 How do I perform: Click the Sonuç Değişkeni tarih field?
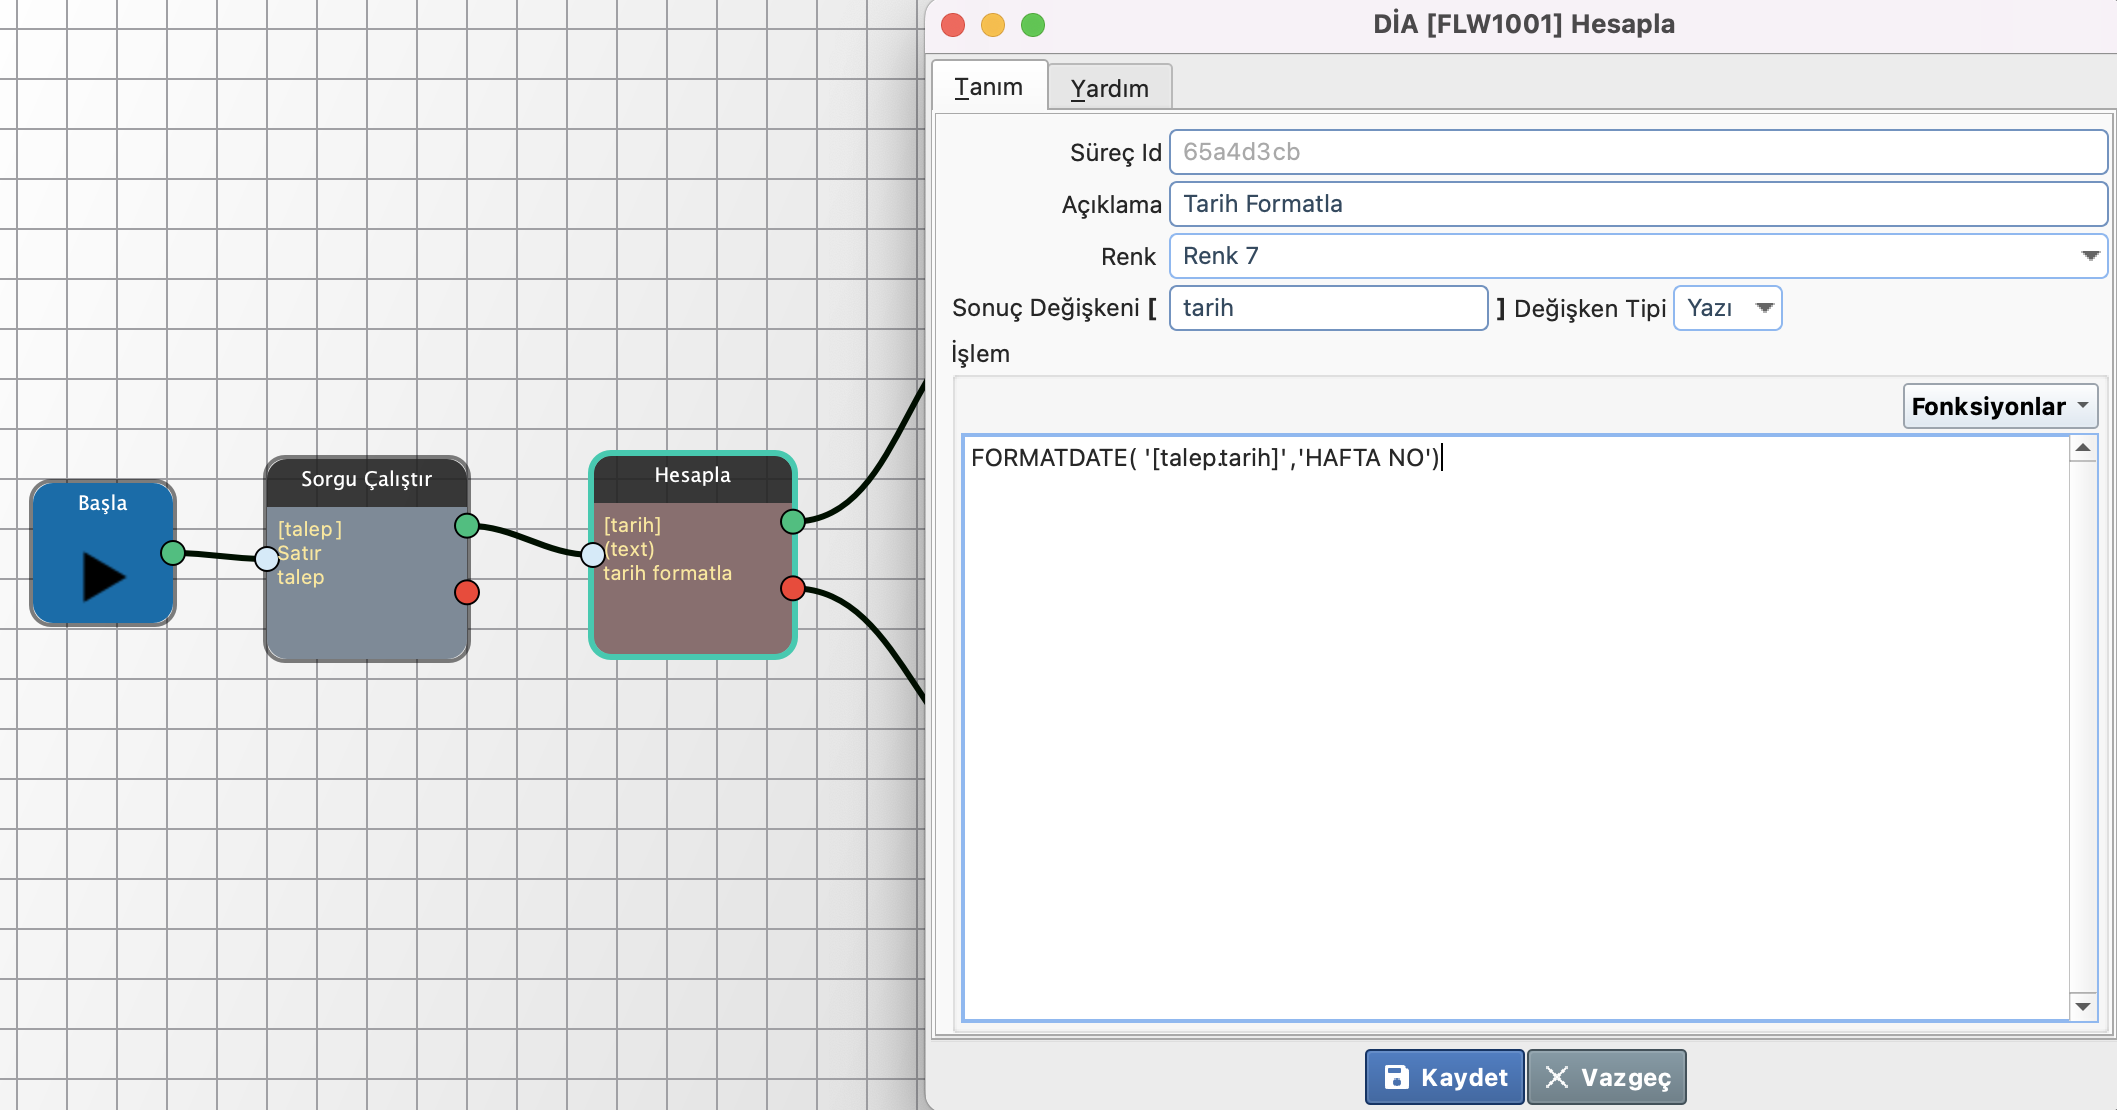tap(1328, 308)
